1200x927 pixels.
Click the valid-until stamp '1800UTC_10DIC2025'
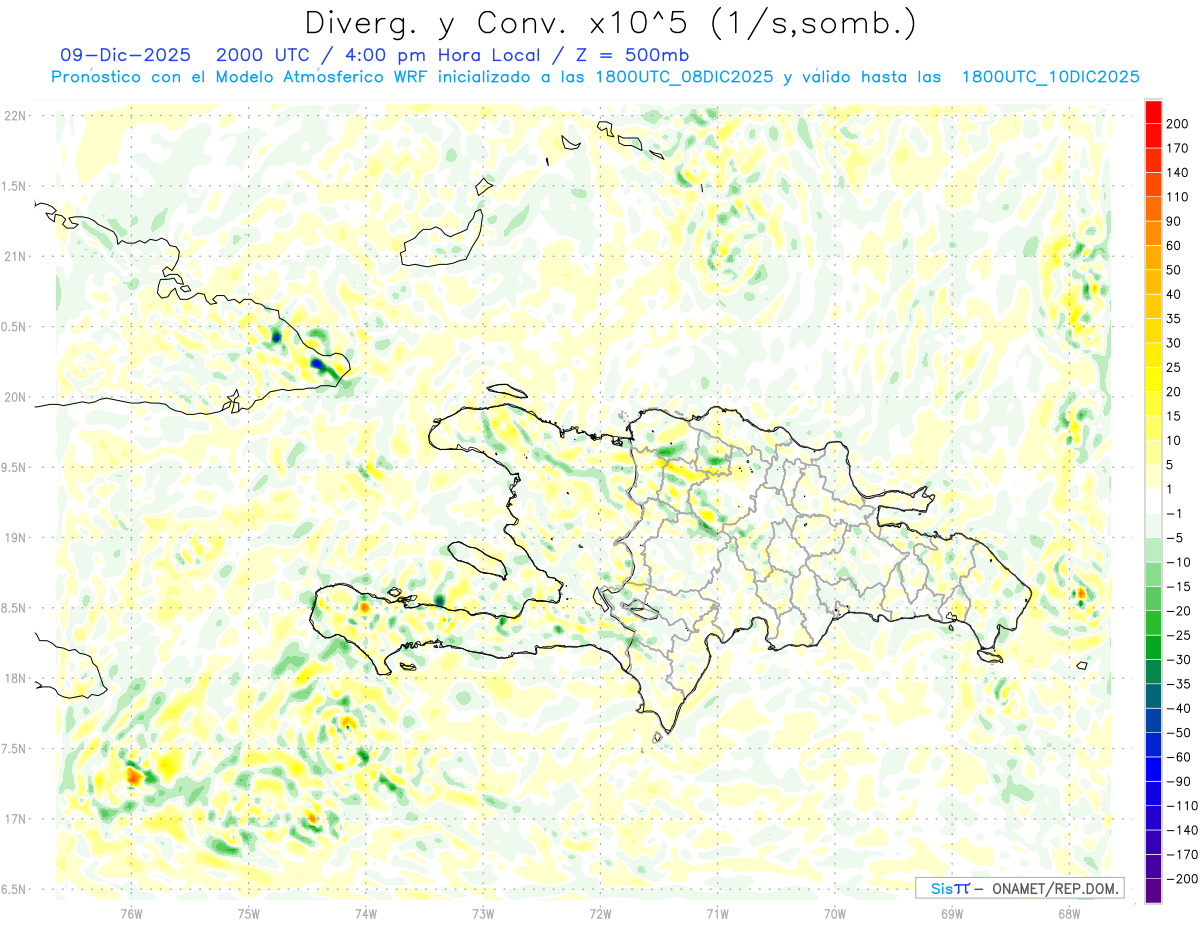[x=1051, y=77]
